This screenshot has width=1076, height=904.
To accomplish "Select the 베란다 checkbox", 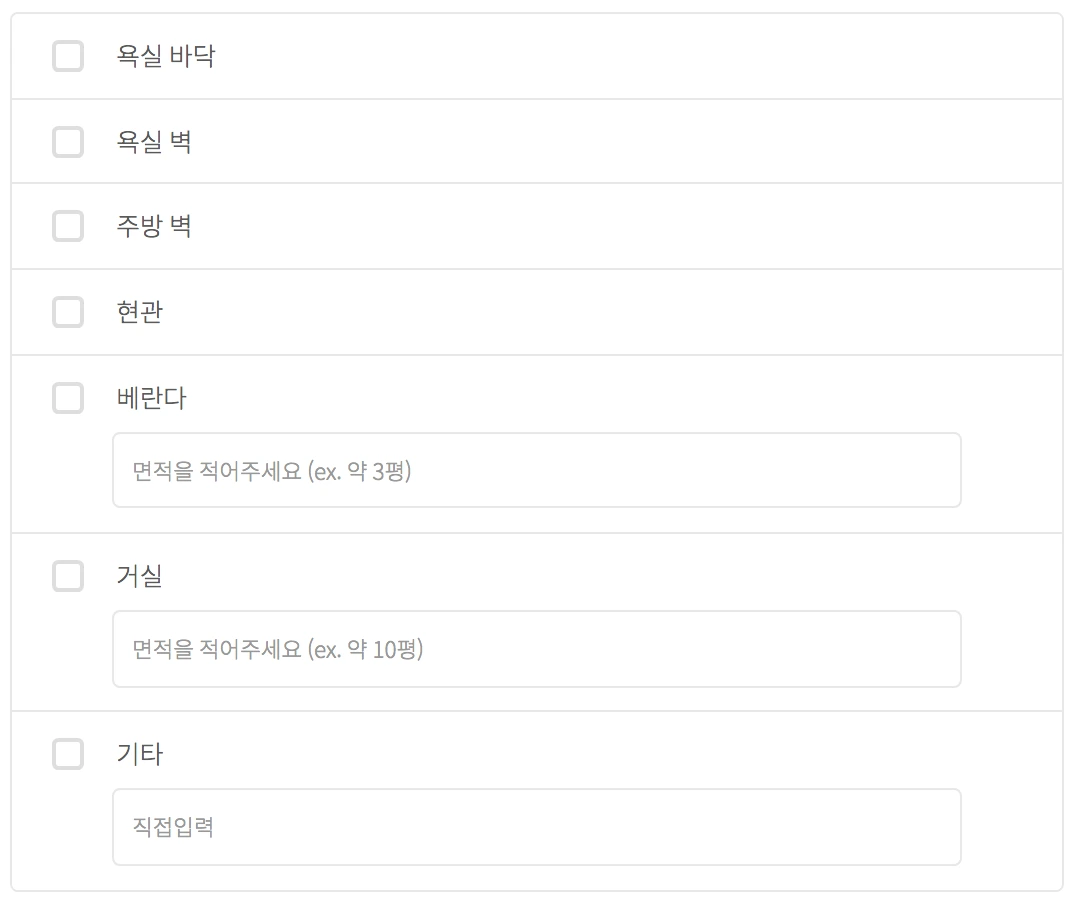I will (x=67, y=398).
